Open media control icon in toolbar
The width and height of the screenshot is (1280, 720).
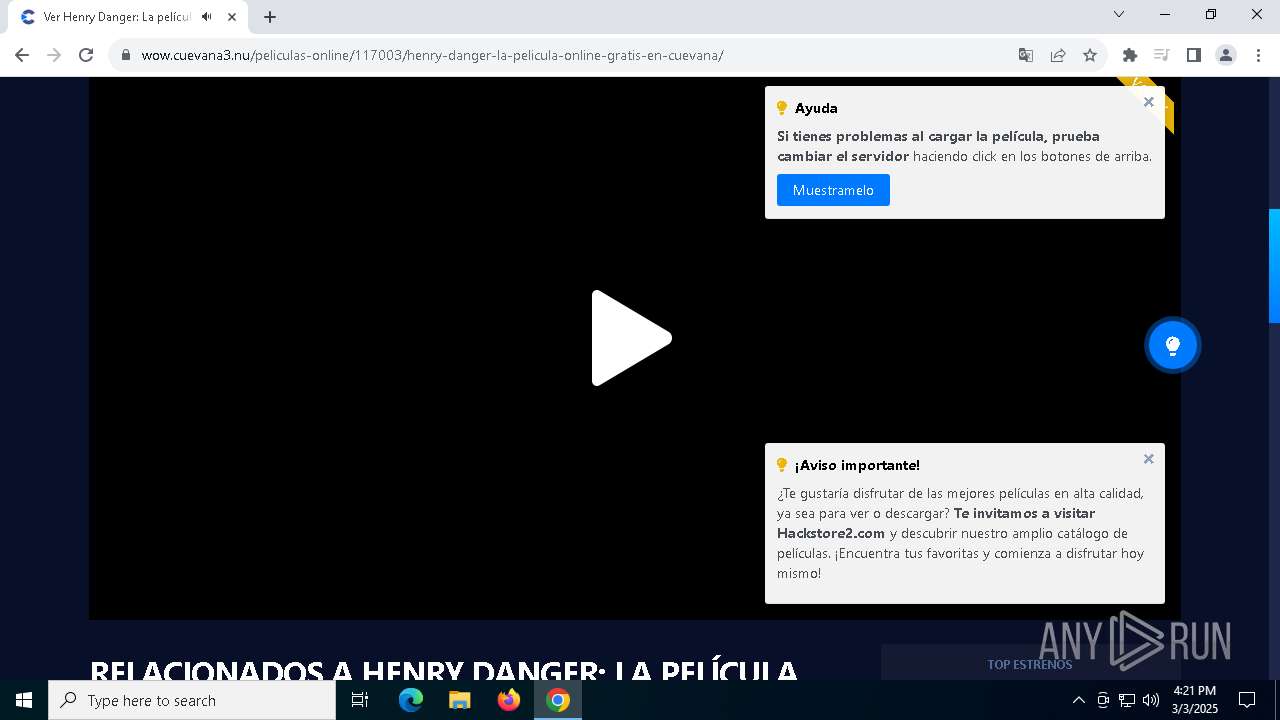[1162, 55]
